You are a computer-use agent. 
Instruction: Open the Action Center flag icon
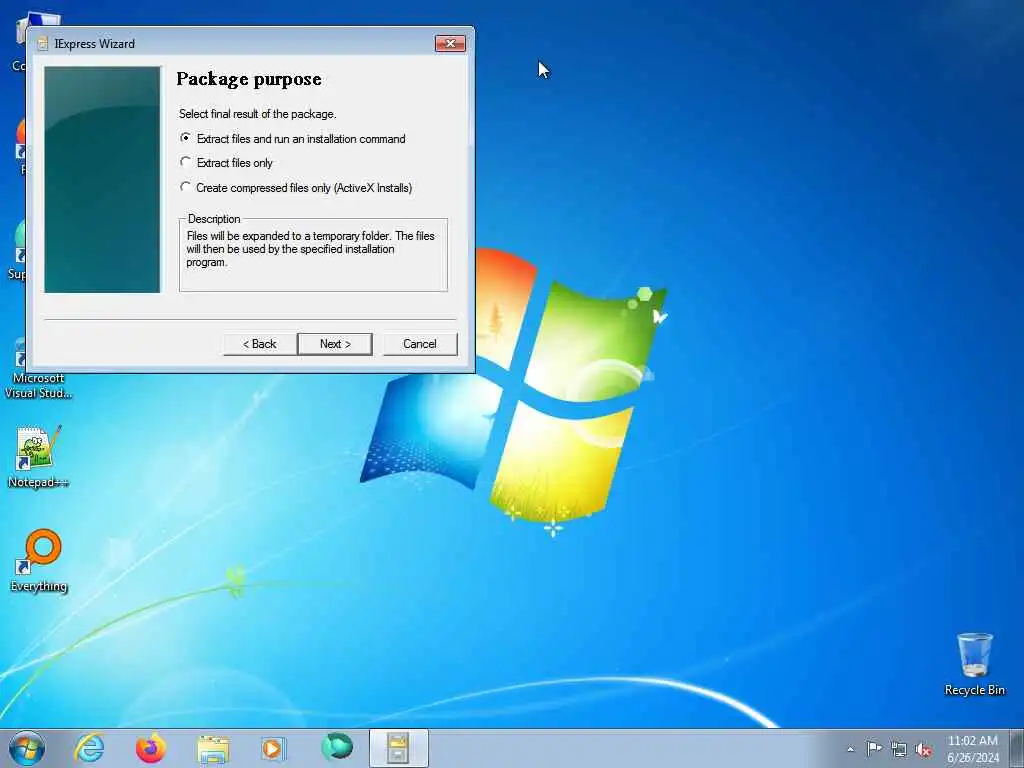[874, 748]
